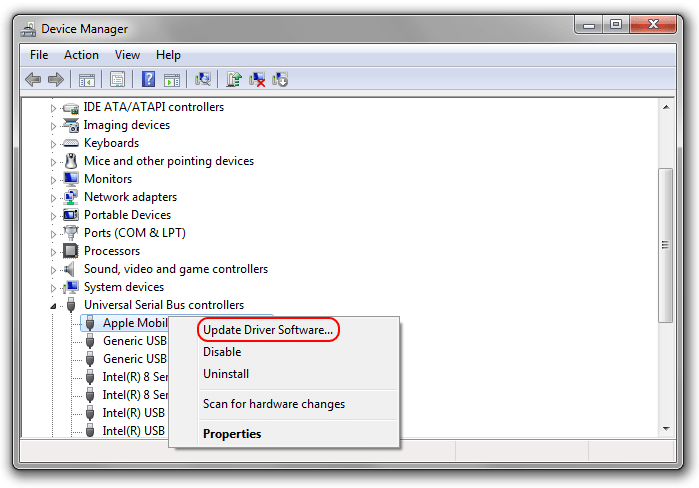Click the Network adapters icon

pos(71,197)
